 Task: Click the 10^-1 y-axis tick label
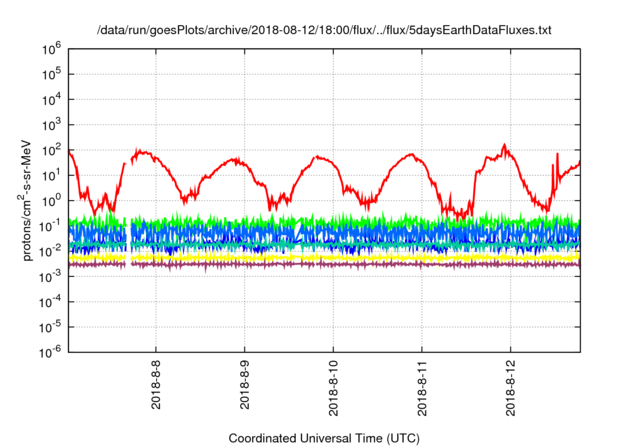click(50, 227)
